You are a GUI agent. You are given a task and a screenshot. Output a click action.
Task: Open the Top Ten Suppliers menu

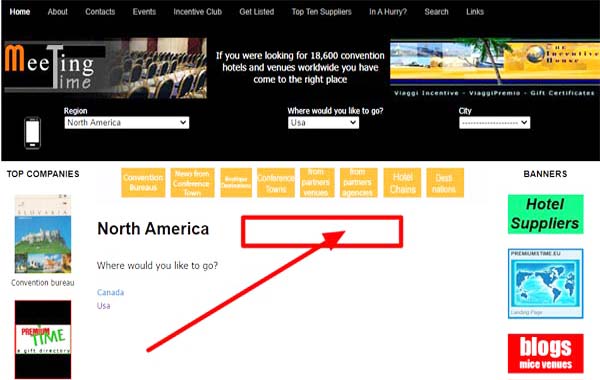[x=321, y=12]
